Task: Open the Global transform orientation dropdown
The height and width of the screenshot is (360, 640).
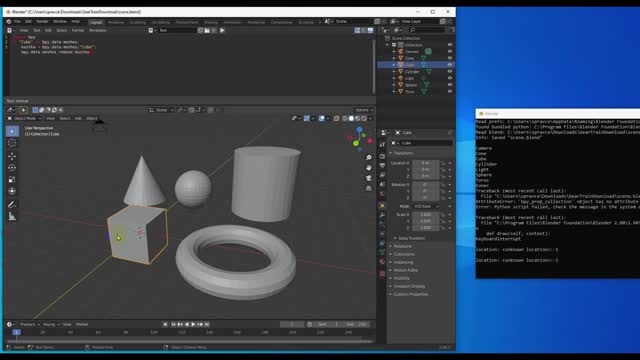Action: [162, 110]
